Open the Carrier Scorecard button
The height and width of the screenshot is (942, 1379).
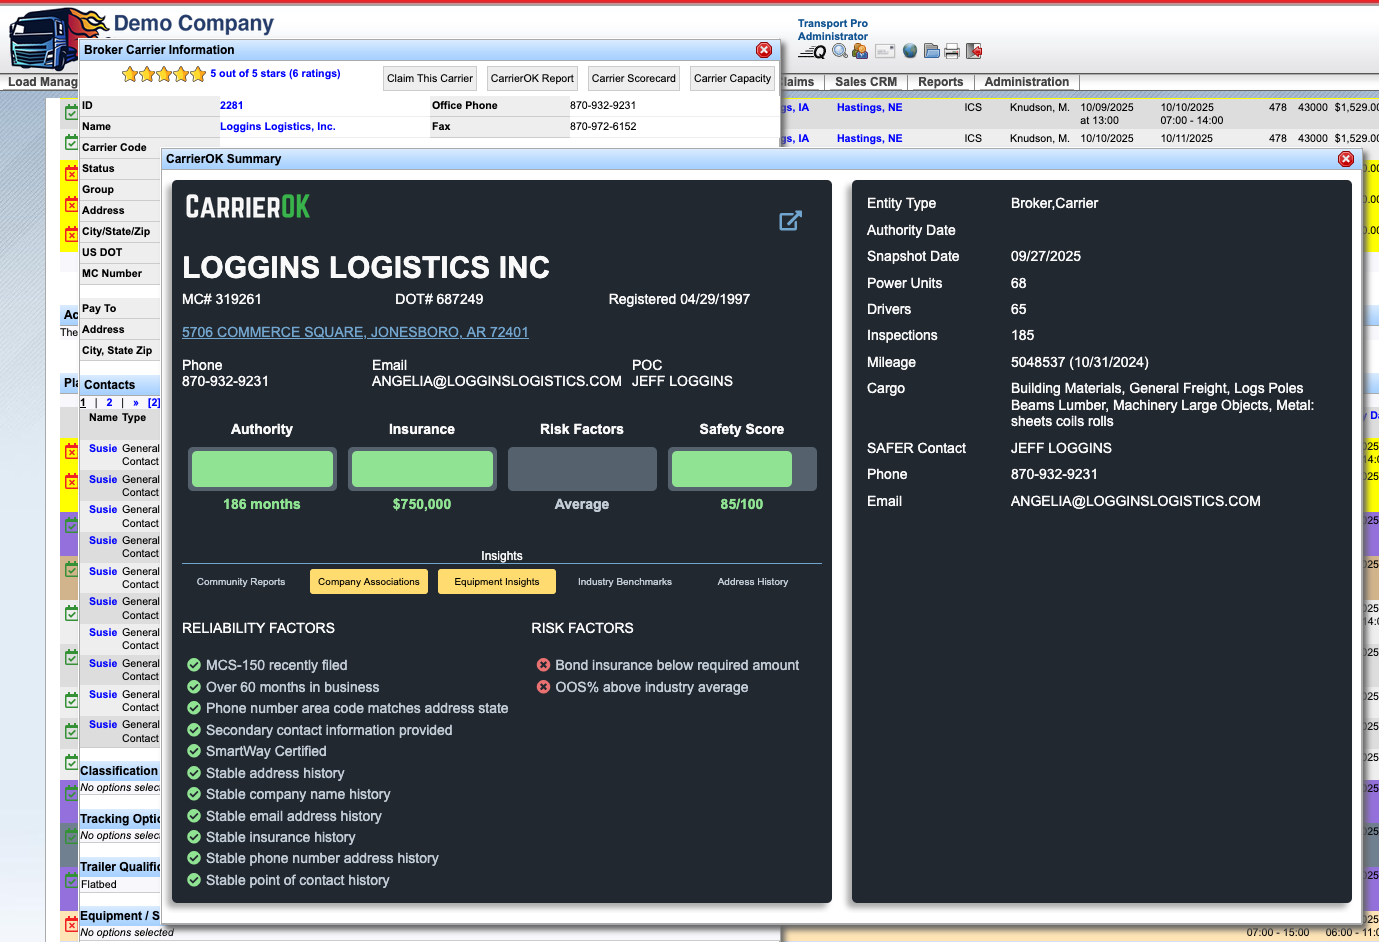pyautogui.click(x=634, y=78)
